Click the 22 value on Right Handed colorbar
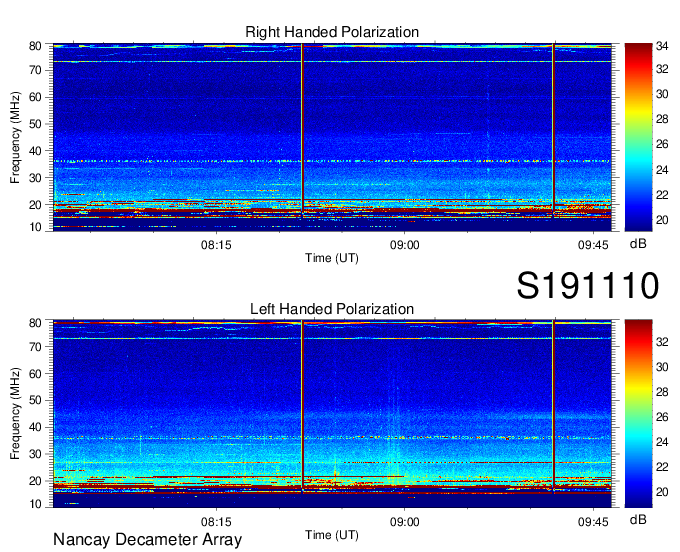Image resolution: width=680 pixels, height=552 pixels. (x=662, y=195)
